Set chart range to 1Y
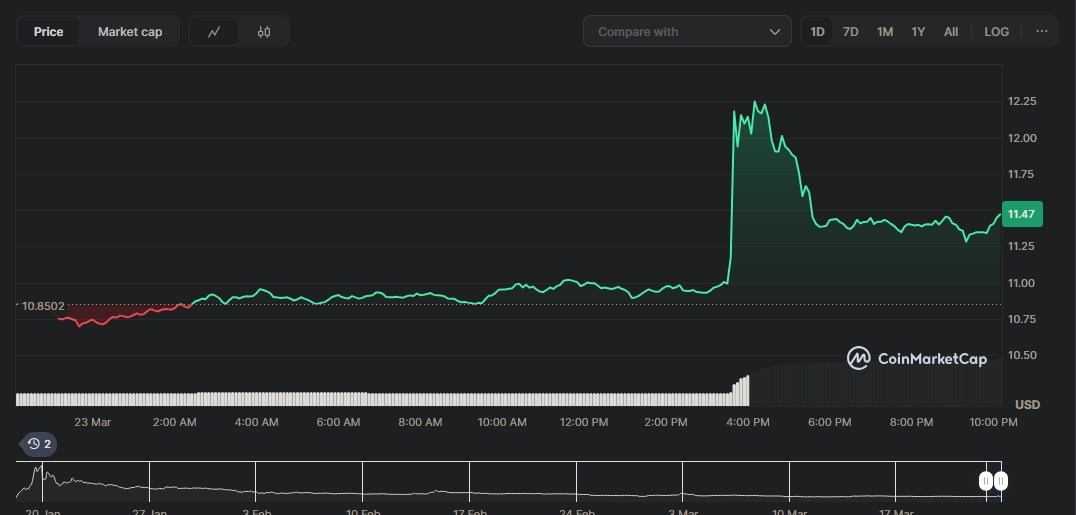Screen dimensions: 1076x515 pos(918,32)
